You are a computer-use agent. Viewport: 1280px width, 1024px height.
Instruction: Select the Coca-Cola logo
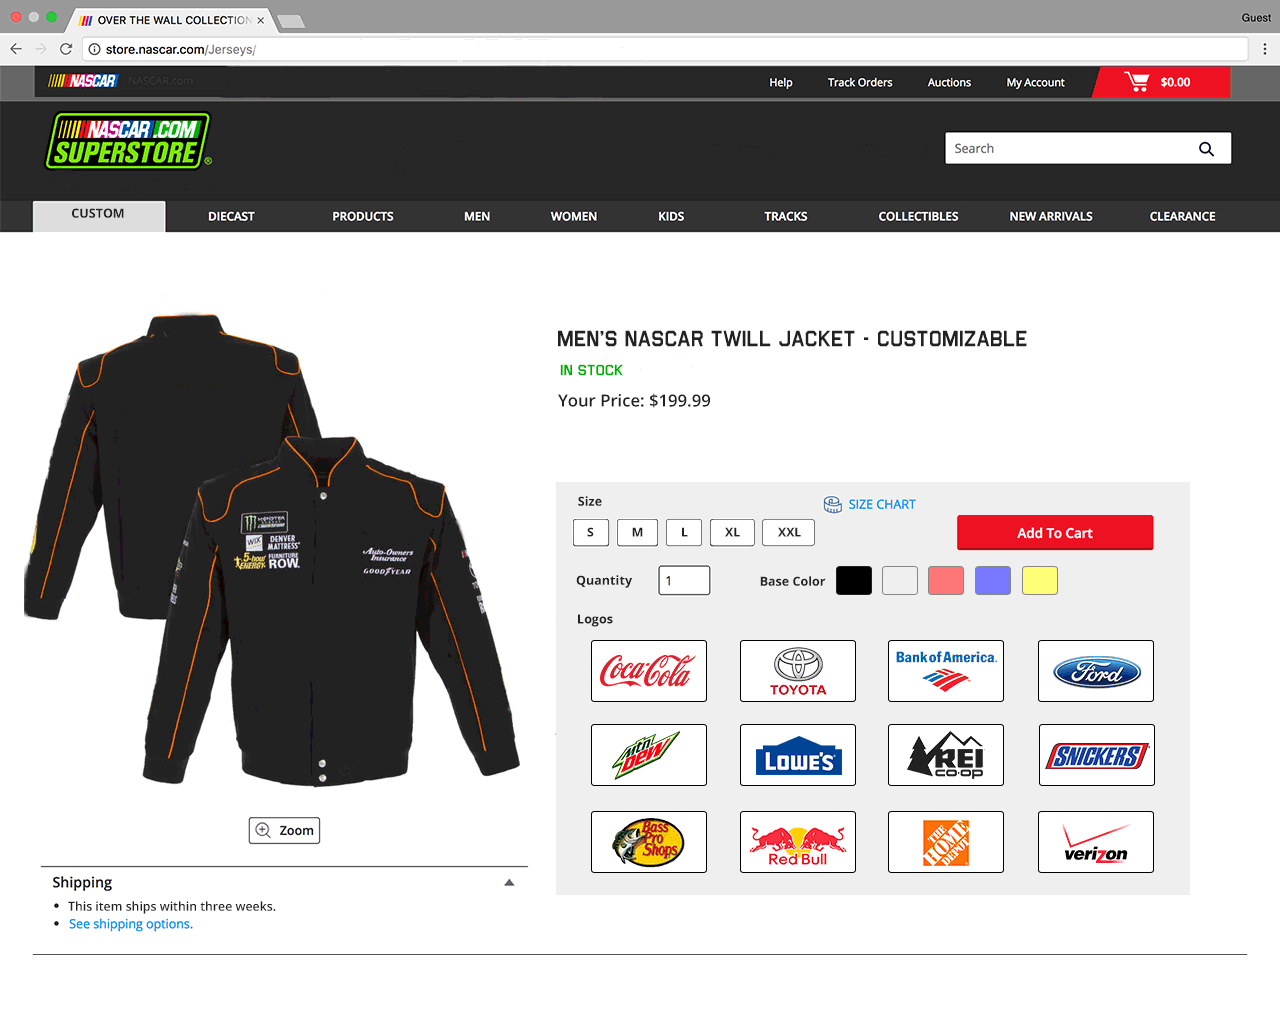point(649,671)
